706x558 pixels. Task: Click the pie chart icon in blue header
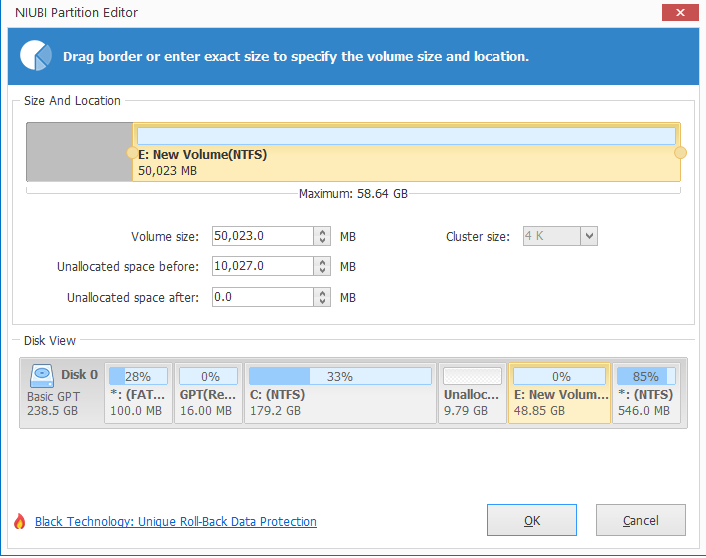tap(36, 55)
